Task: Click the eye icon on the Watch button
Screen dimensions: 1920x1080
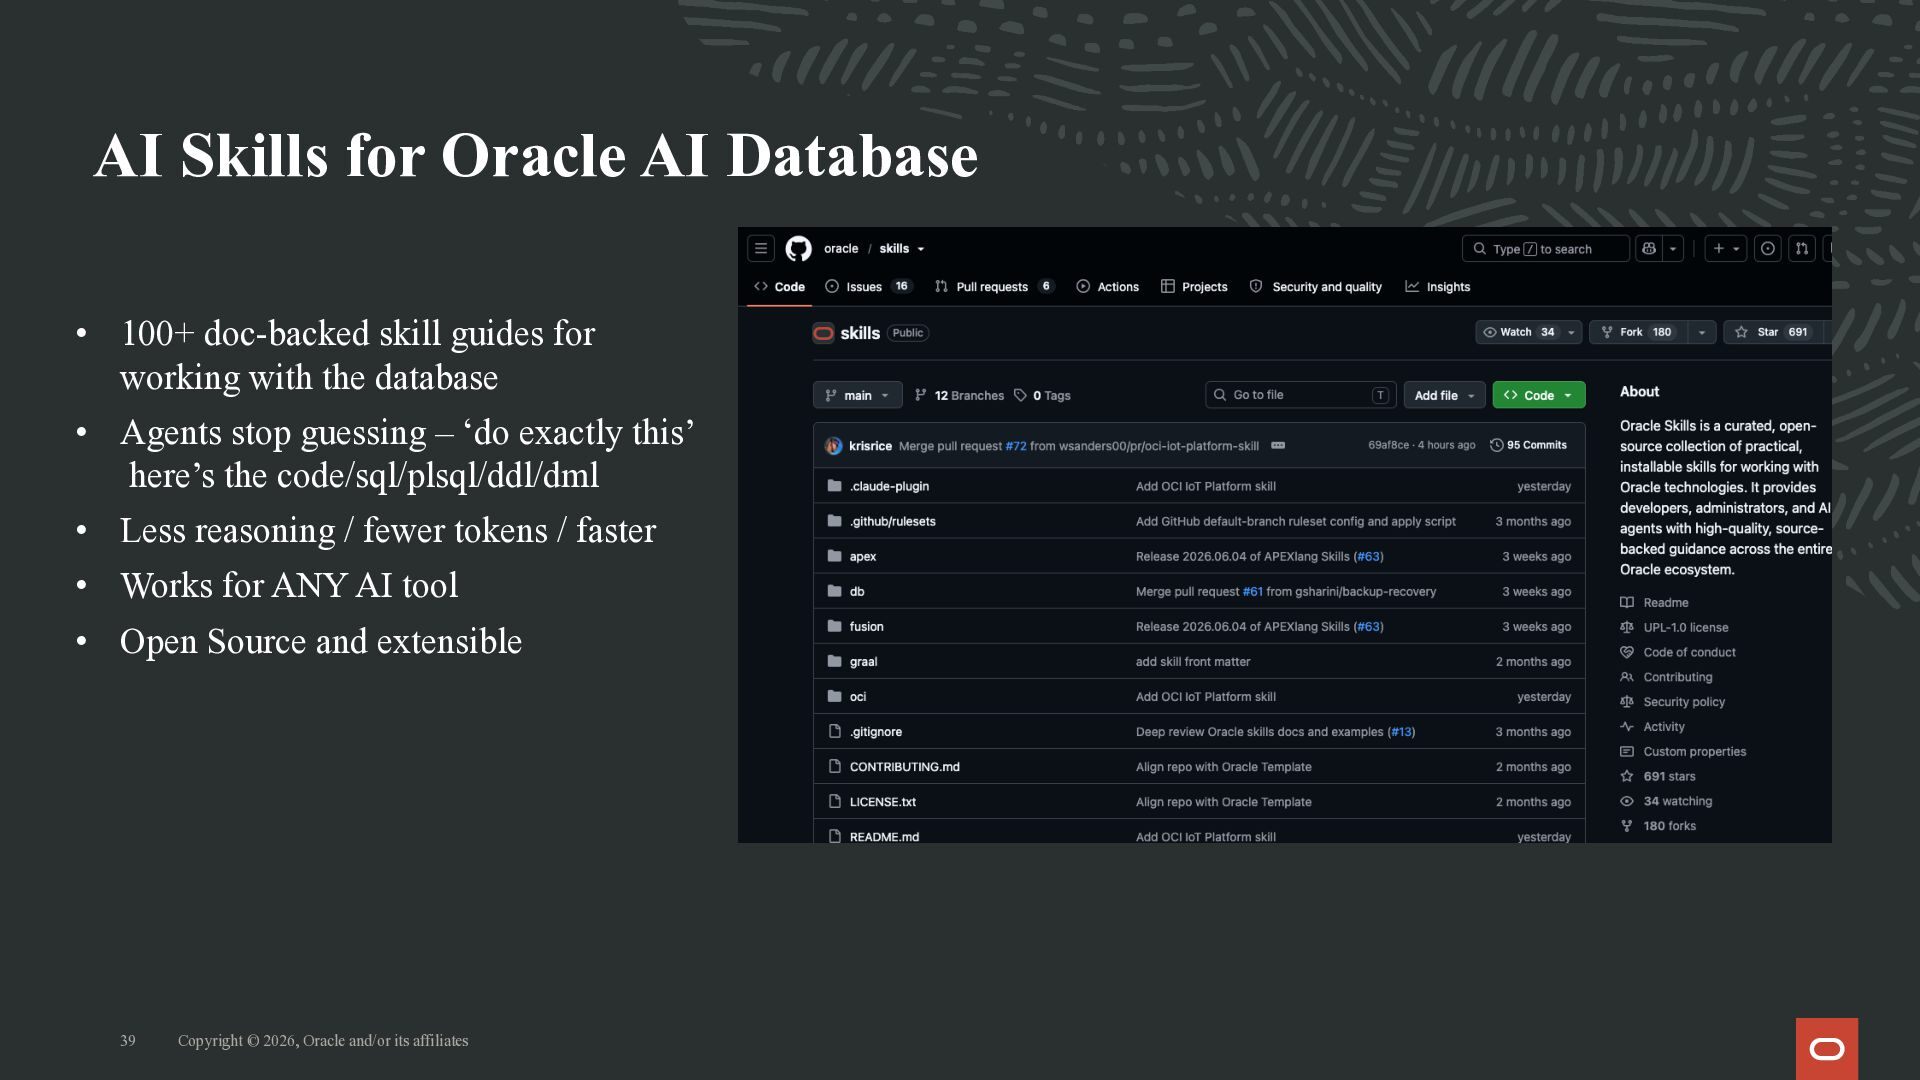Action: pos(1490,332)
